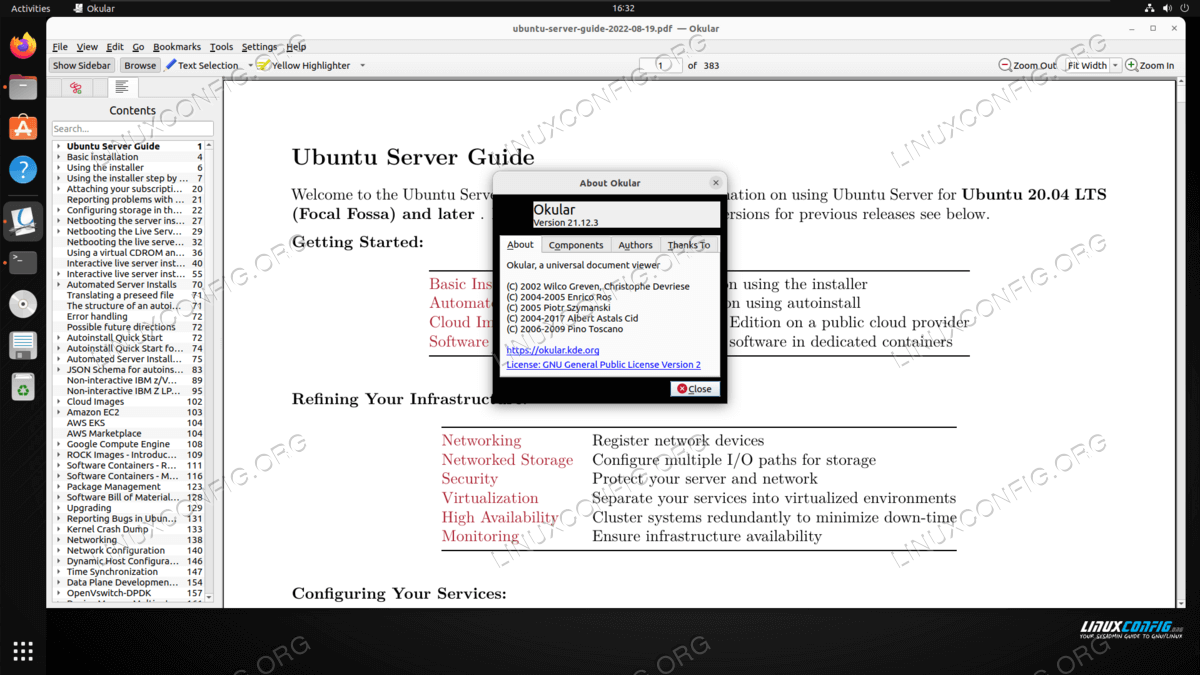Click the Contents search field
Image resolution: width=1200 pixels, height=675 pixels.
(x=132, y=129)
